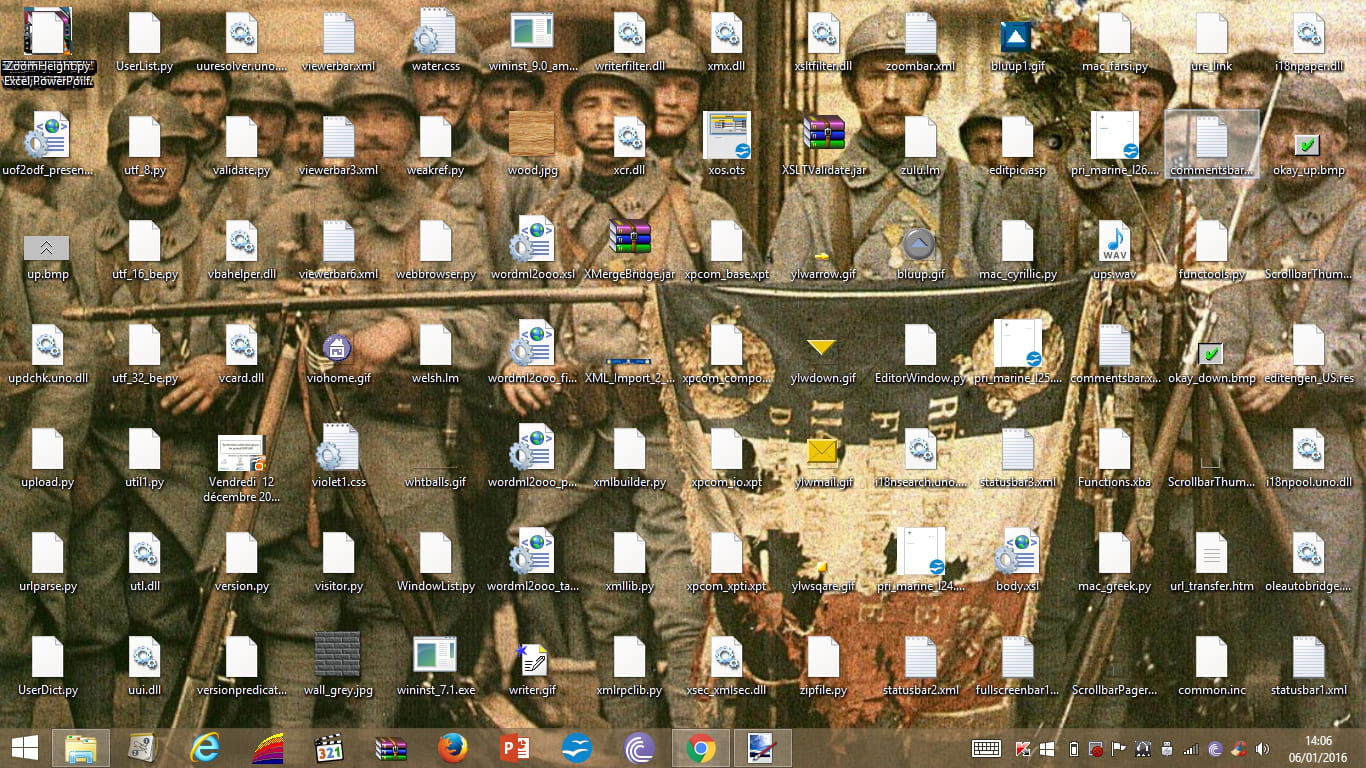Screen dimensions: 1366x768
Task: Open the touch keyboard from system tray
Action: click(x=986, y=748)
